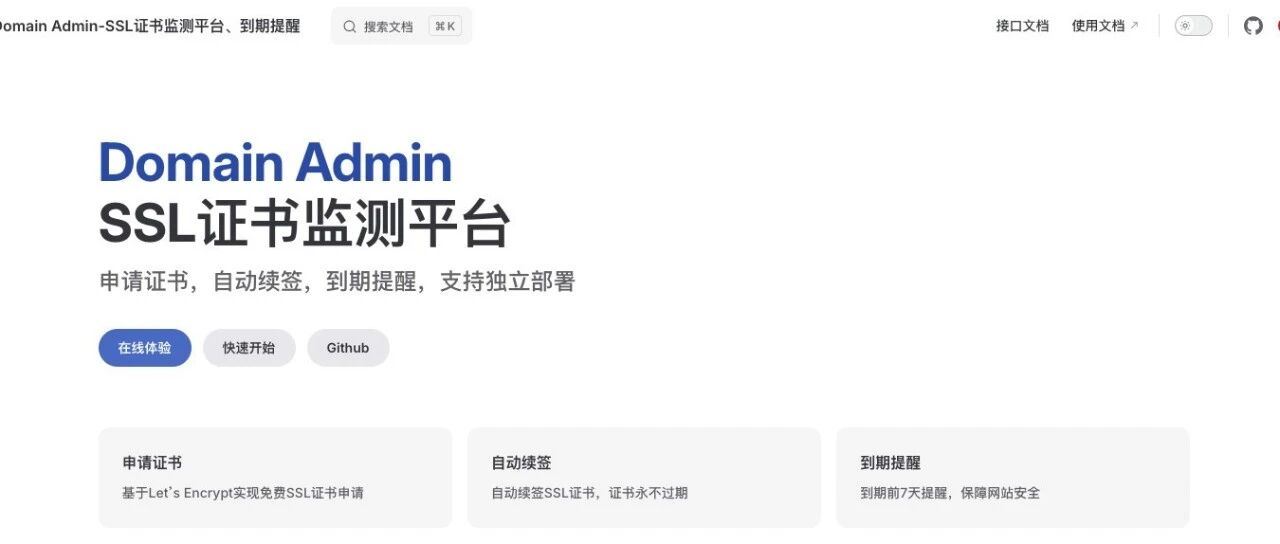Click the magnifier icon in search box
The image size is (1280, 544).
coord(349,27)
